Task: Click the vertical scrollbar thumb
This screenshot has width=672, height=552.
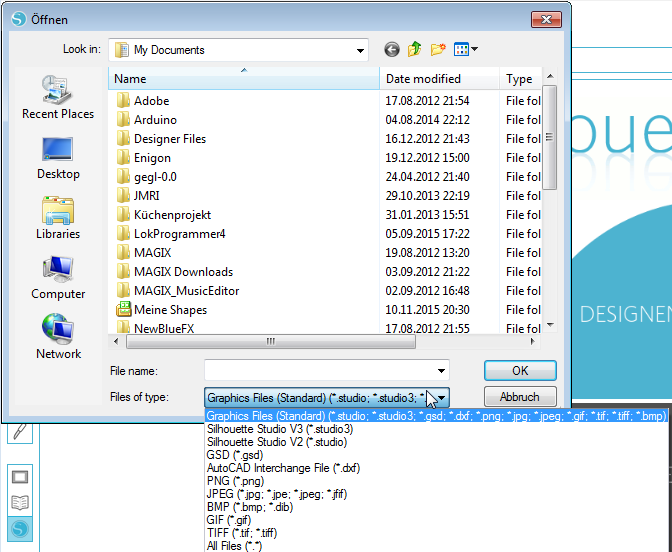Action: click(549, 137)
